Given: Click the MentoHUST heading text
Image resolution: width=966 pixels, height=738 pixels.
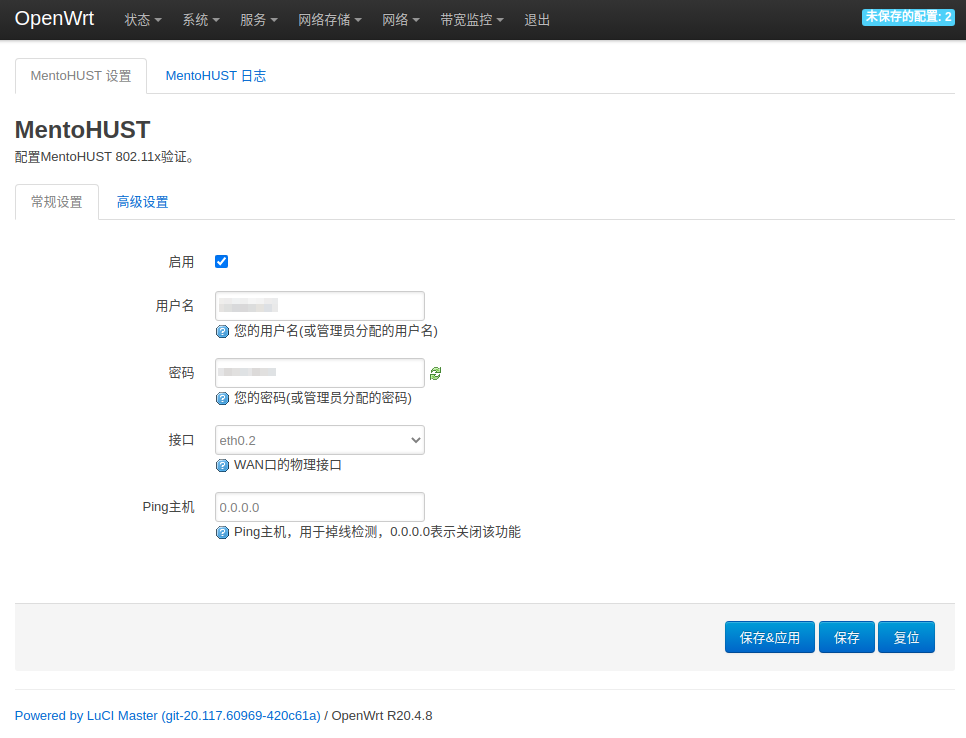Looking at the screenshot, I should 83,130.
